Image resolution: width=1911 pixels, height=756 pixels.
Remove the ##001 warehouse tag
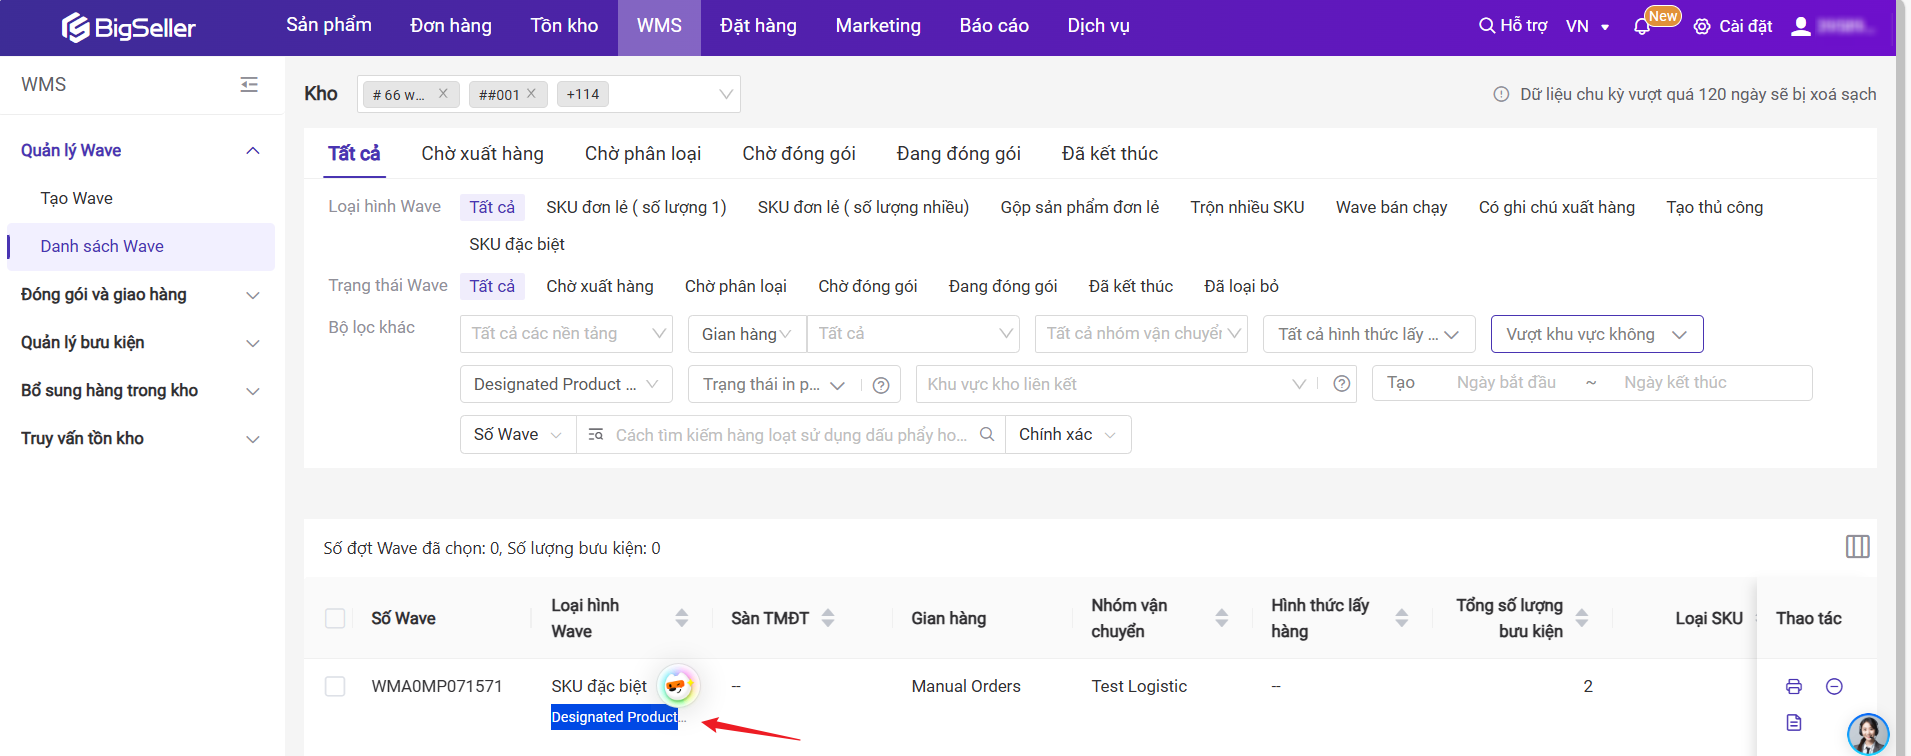(532, 94)
